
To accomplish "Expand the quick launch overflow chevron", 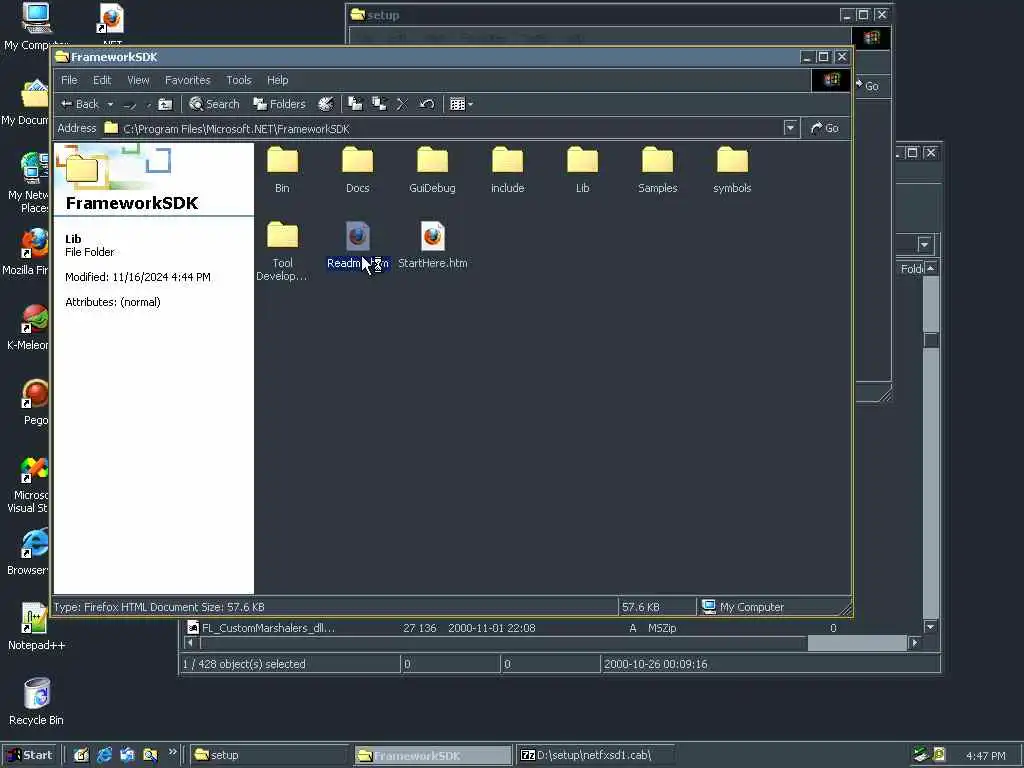I will tap(172, 752).
